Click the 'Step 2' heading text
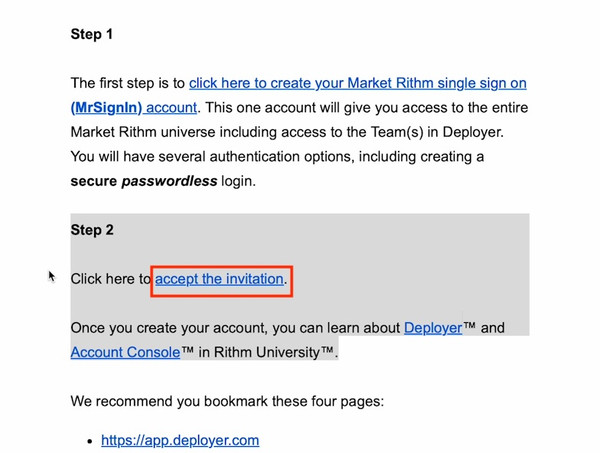This screenshot has width=600, height=453. [x=92, y=230]
